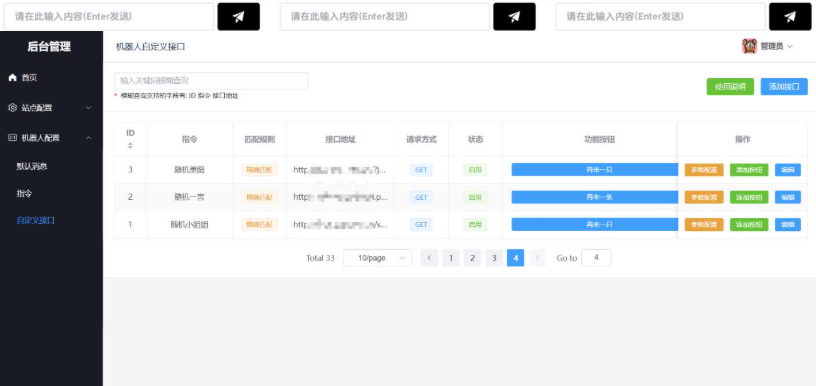Click the Total 33 pagination text
The image size is (816, 386).
320,258
